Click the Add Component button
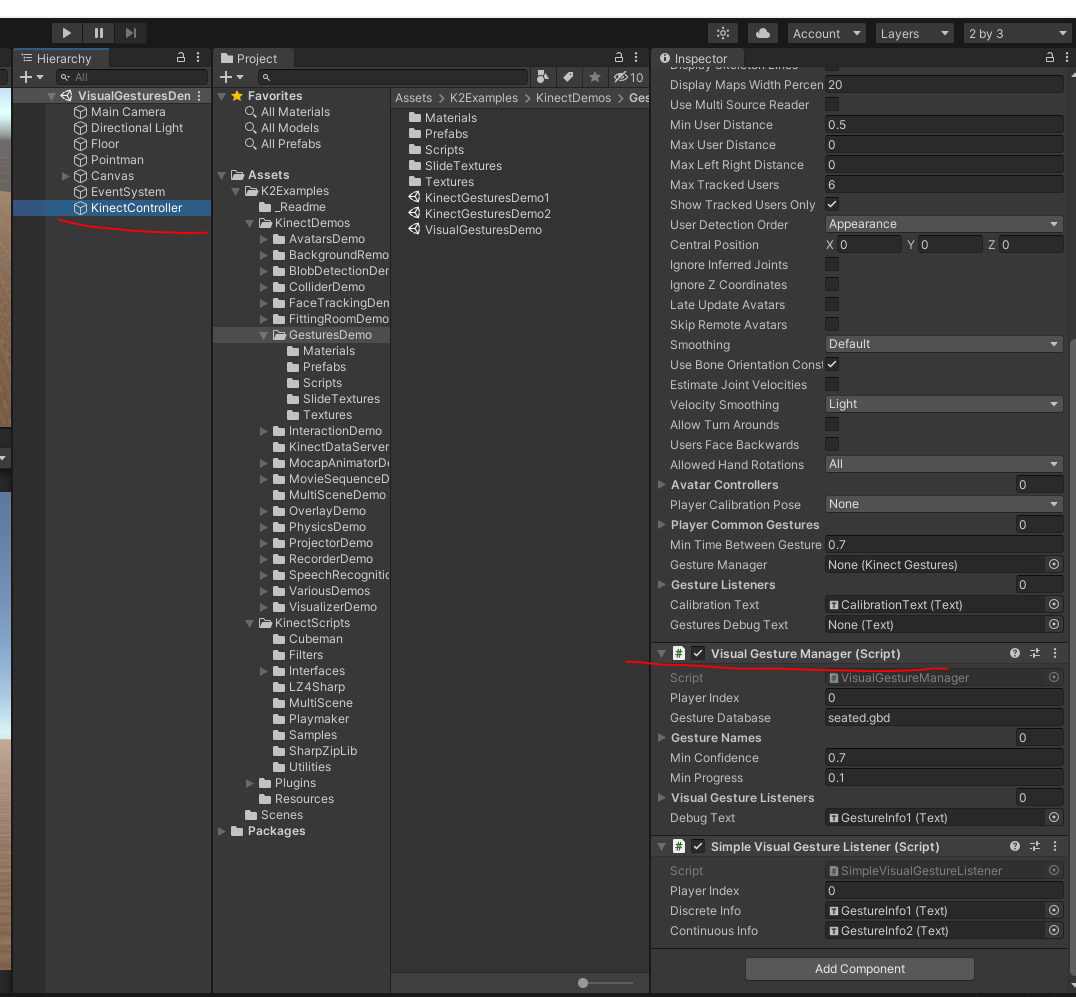 [859, 969]
